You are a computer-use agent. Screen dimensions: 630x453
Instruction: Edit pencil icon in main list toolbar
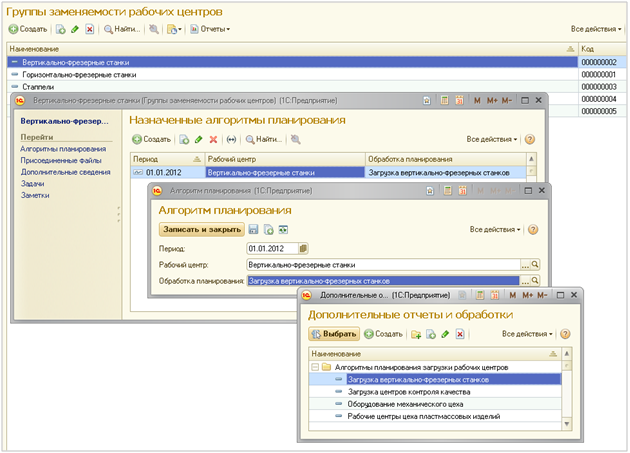(x=75, y=29)
